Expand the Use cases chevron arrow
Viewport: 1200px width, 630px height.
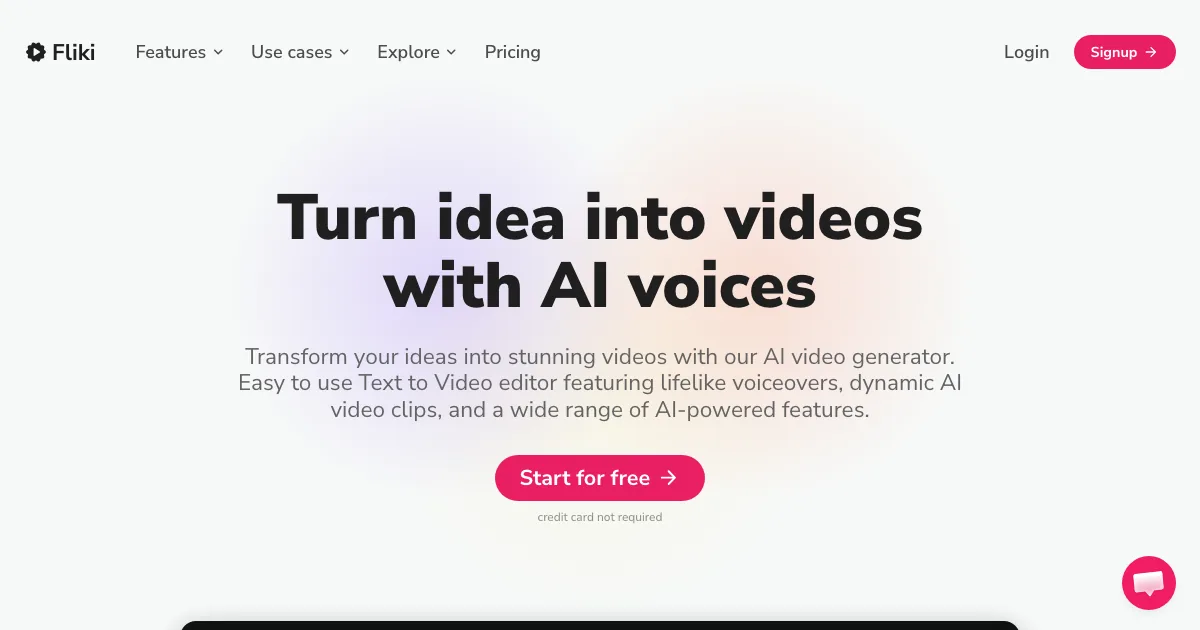pos(344,52)
